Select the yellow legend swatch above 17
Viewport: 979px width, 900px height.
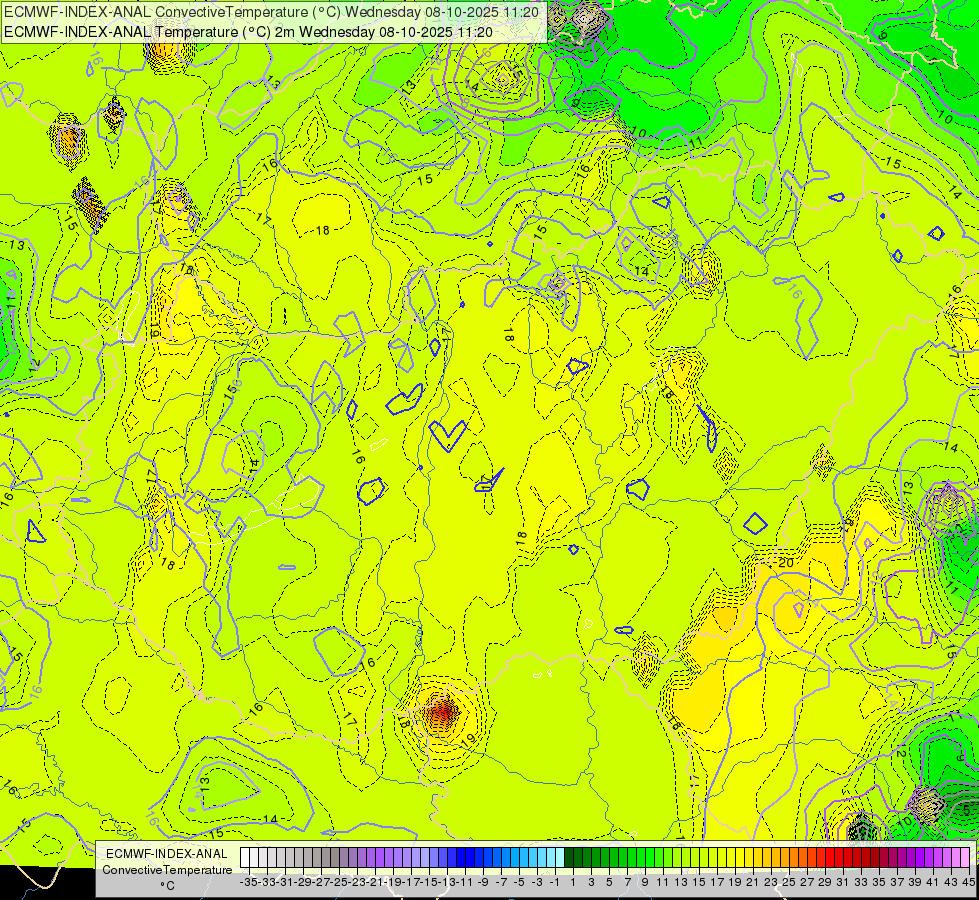pyautogui.click(x=712, y=858)
